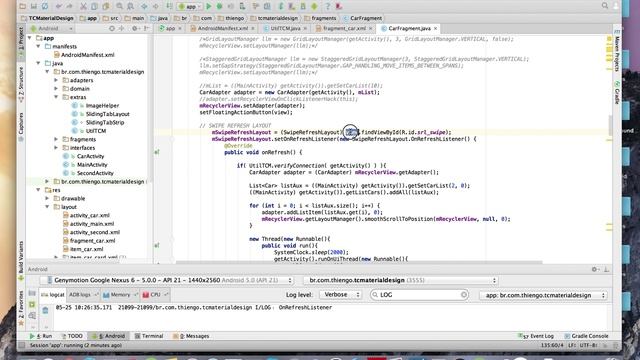
Task: Click the Cut scissors icon
Action: (x=83, y=6)
